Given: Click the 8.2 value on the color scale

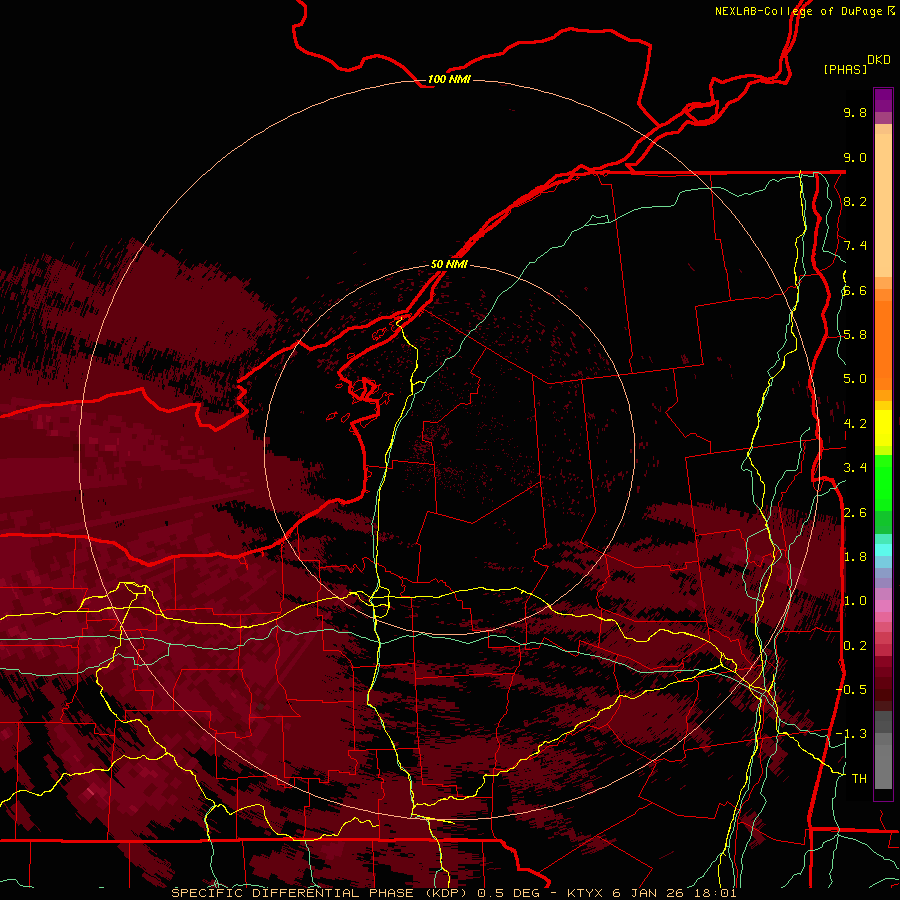Looking at the screenshot, I should pos(855,201).
